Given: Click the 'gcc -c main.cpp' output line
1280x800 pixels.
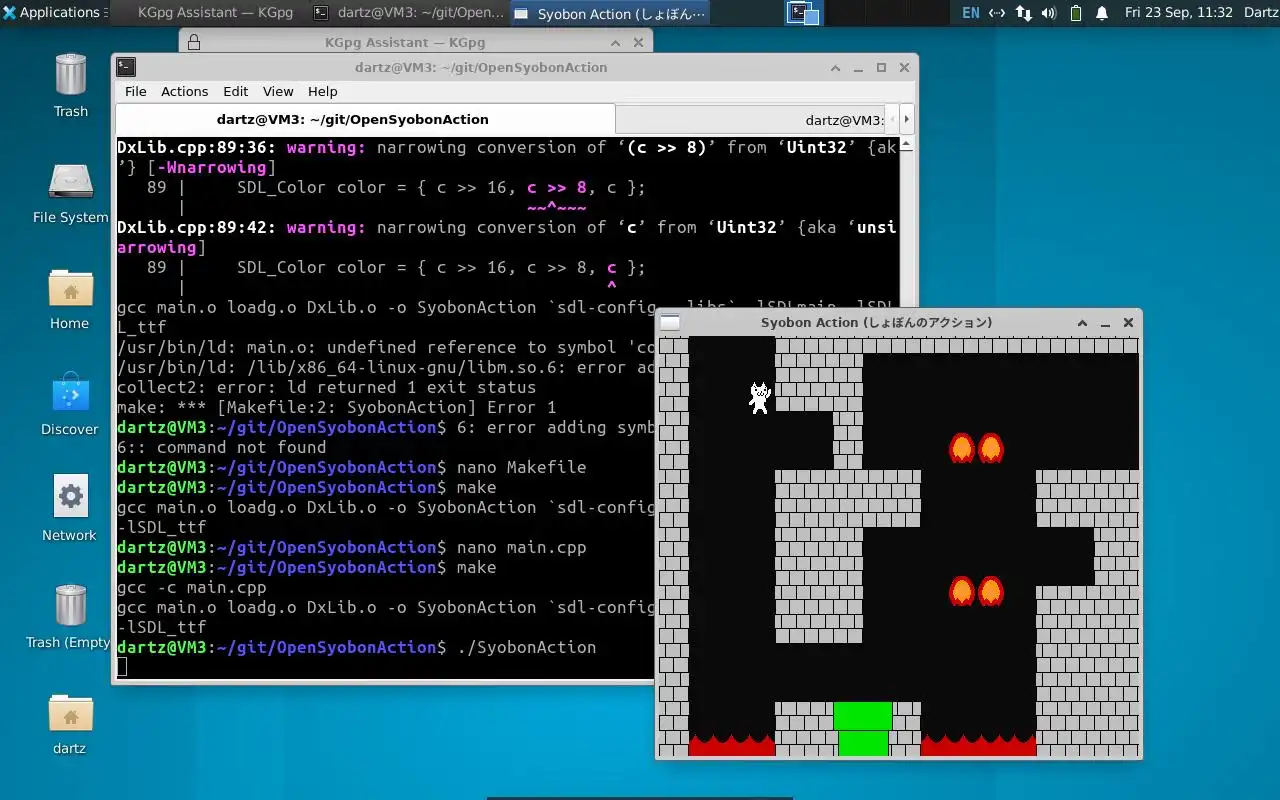Looking at the screenshot, I should [192, 587].
